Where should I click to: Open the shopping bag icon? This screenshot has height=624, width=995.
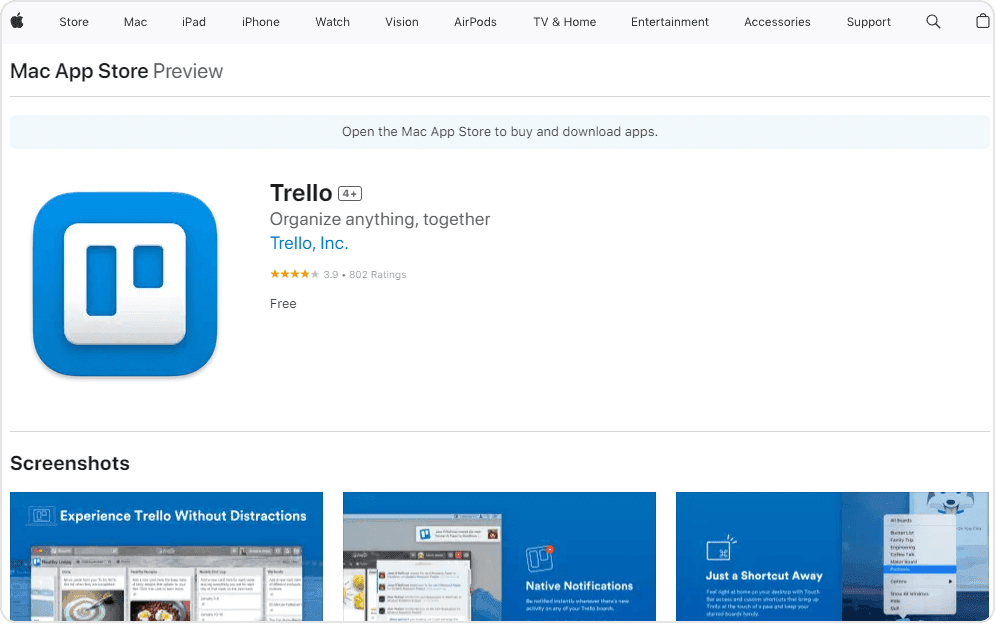tap(982, 22)
